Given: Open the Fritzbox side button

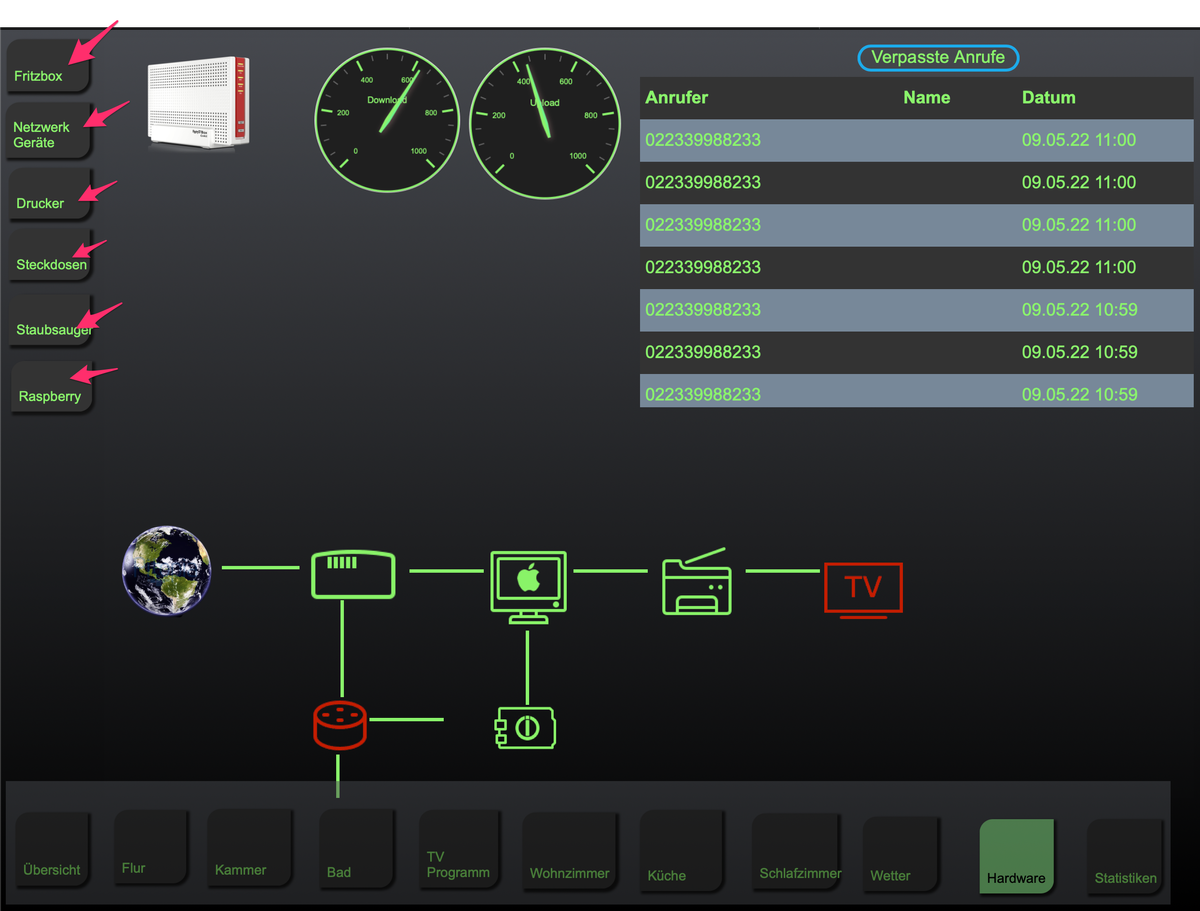Looking at the screenshot, I should pos(50,65).
